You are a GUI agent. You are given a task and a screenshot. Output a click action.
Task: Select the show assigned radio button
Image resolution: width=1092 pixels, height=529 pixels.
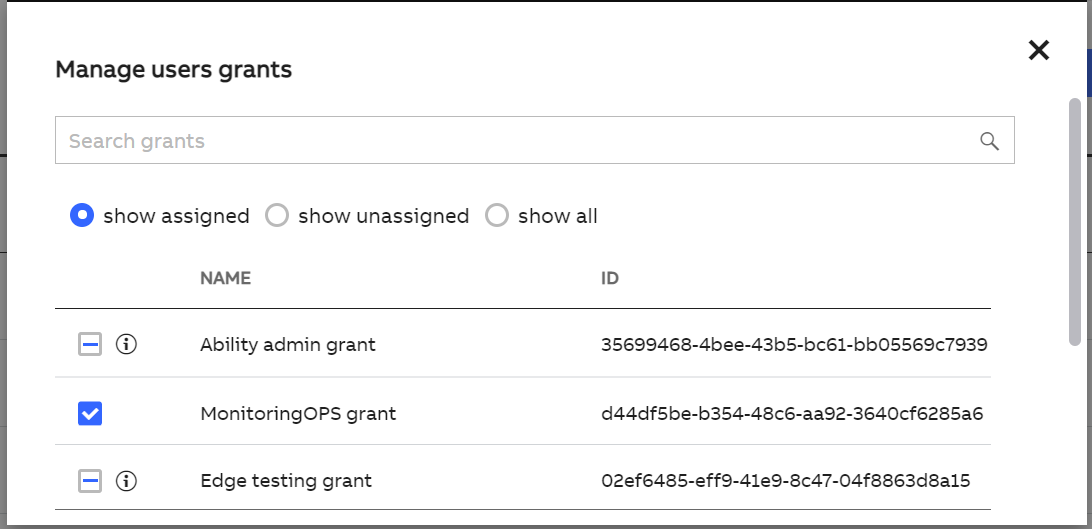(x=82, y=216)
